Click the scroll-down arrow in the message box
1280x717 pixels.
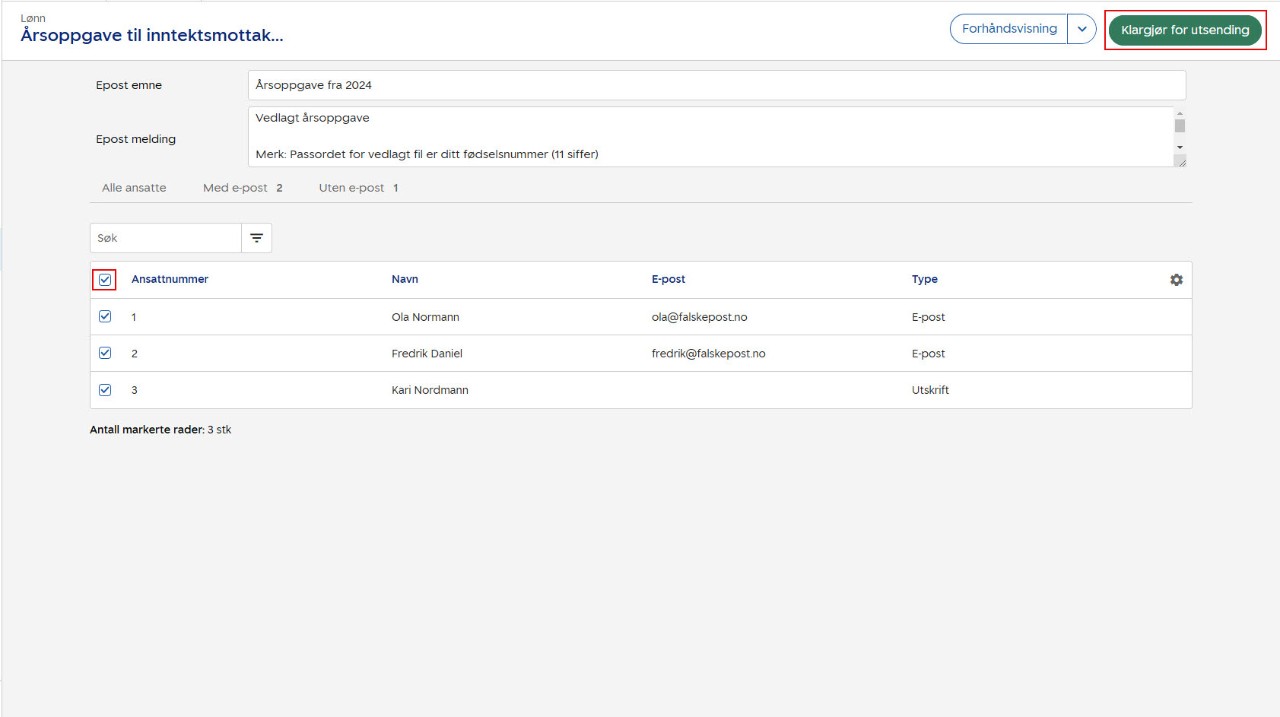tap(1180, 147)
